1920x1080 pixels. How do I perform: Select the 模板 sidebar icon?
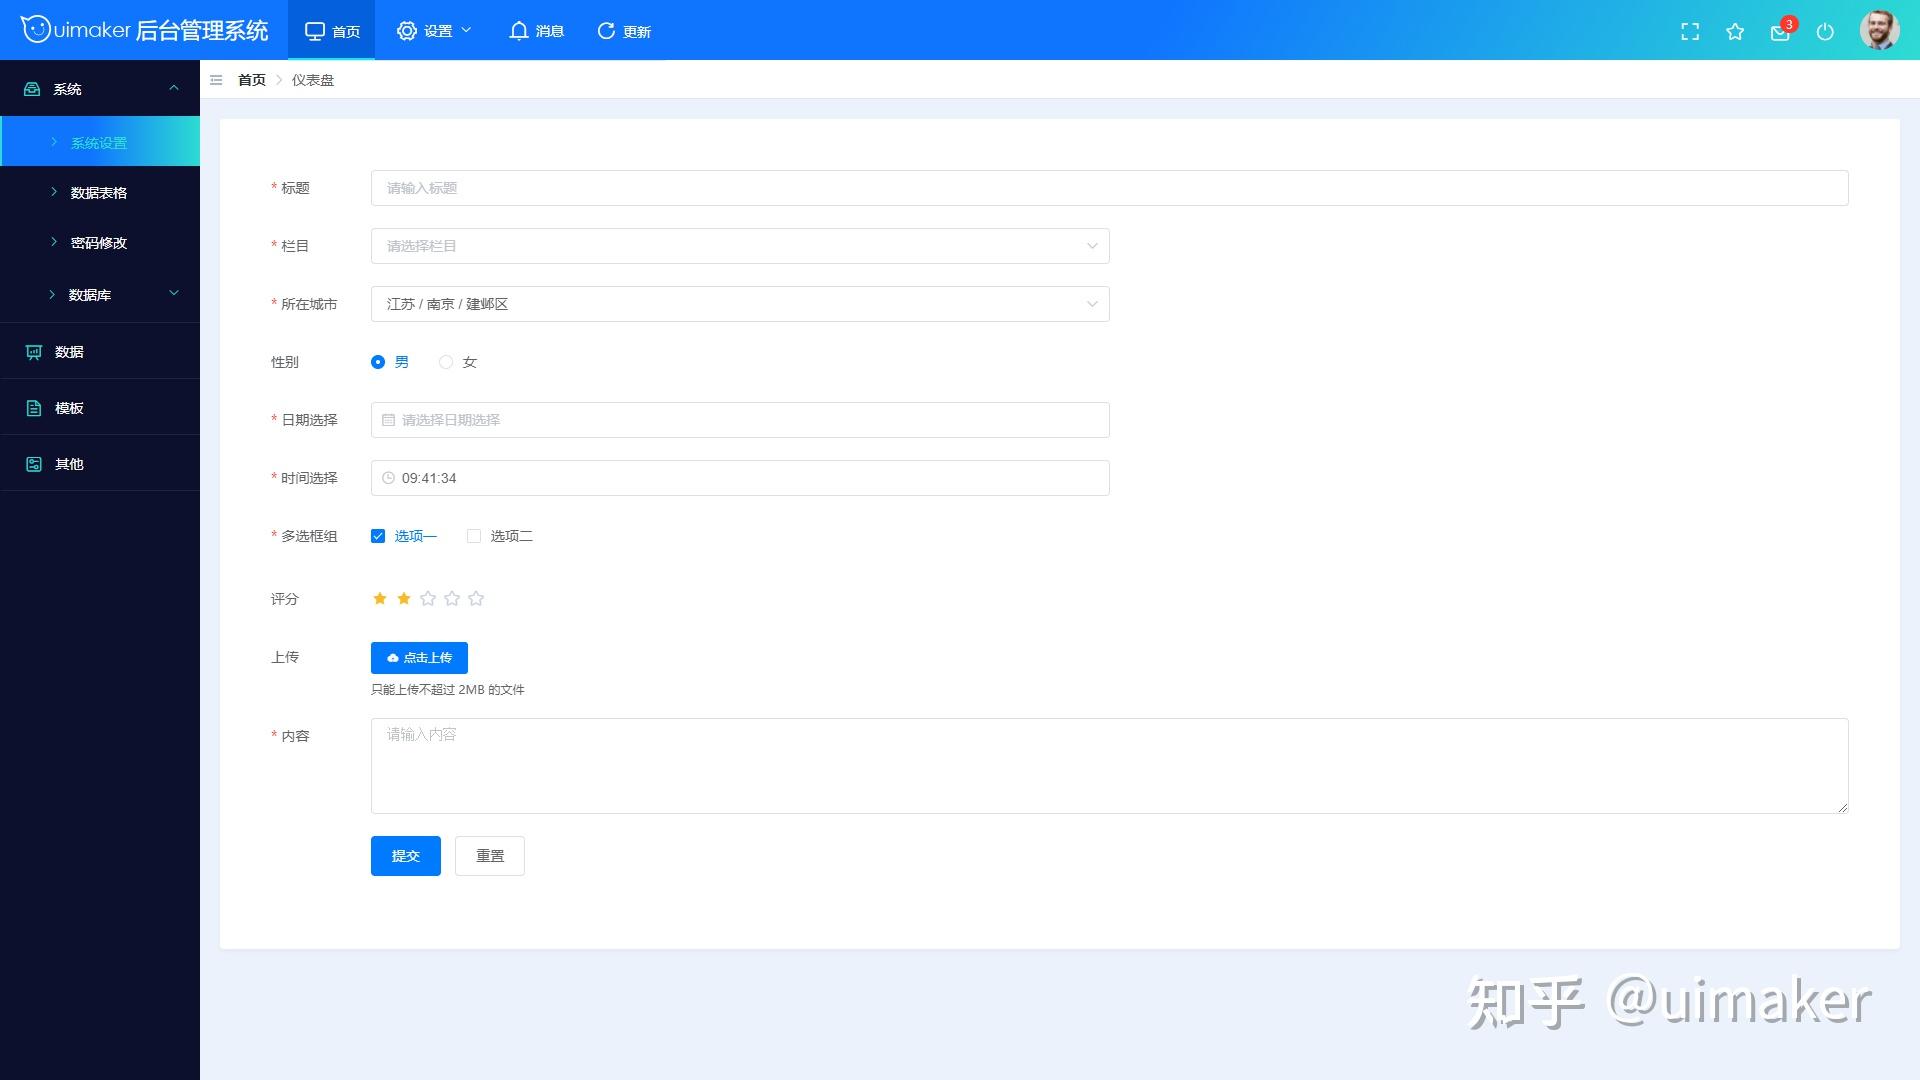pyautogui.click(x=33, y=407)
